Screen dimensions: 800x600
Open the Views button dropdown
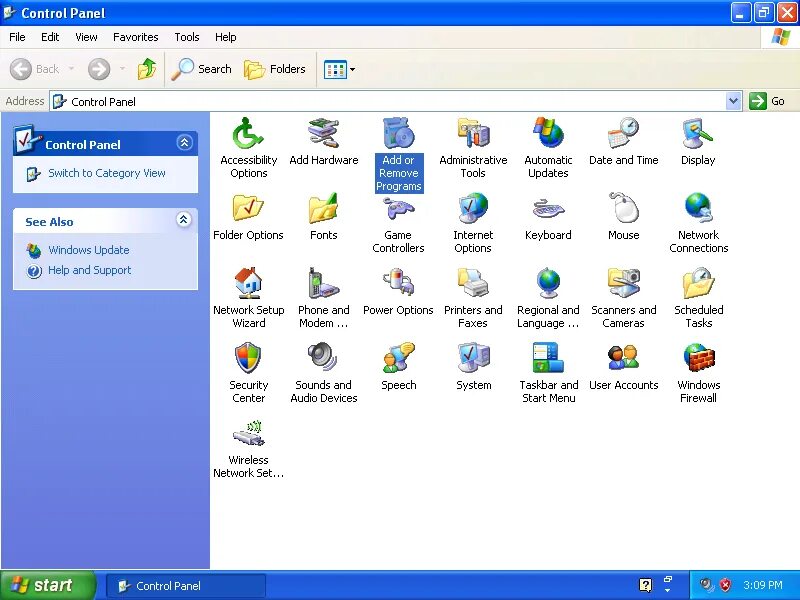point(352,69)
